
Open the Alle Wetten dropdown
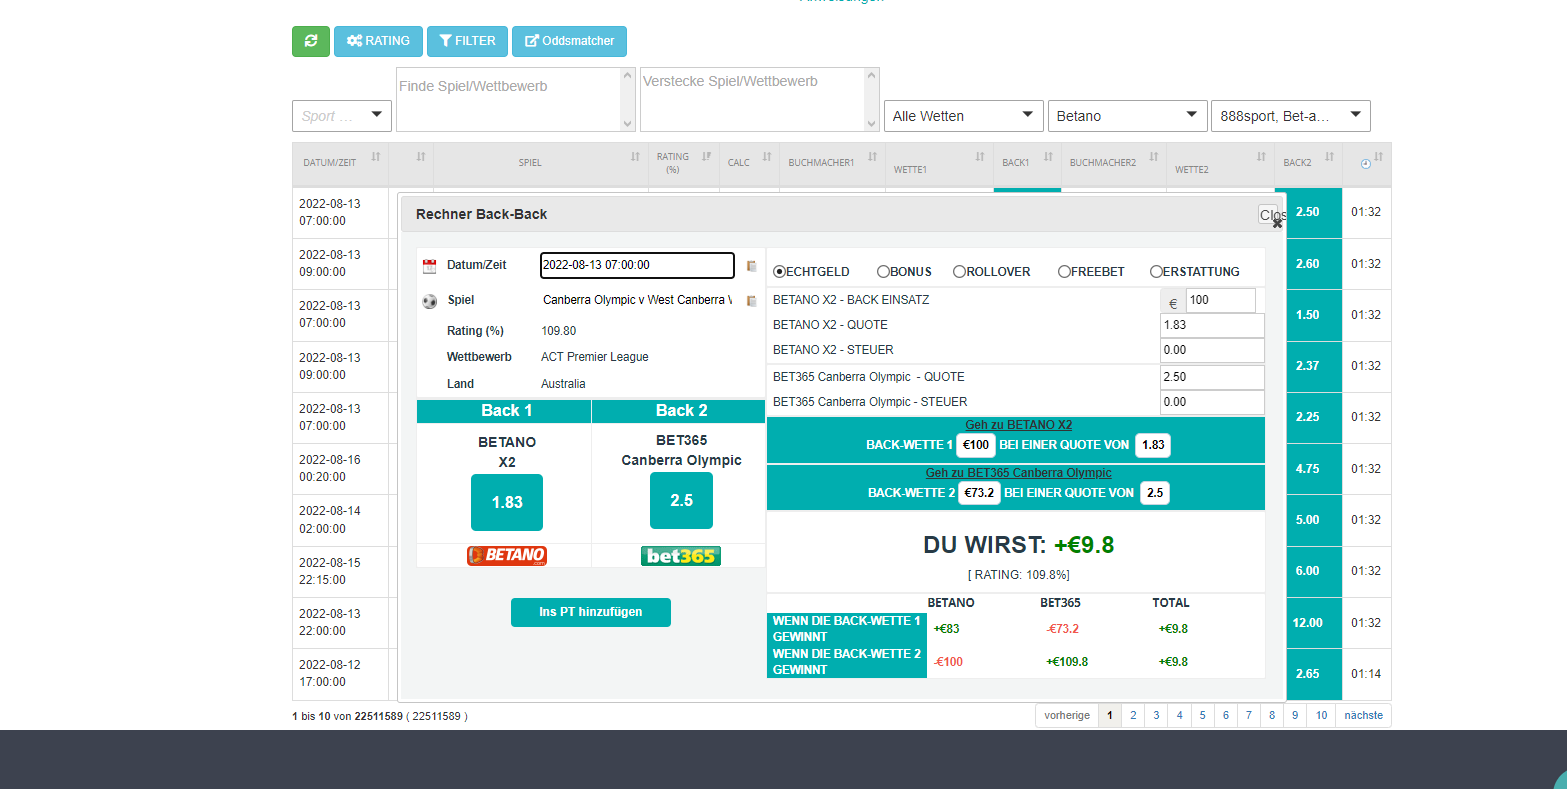point(964,116)
